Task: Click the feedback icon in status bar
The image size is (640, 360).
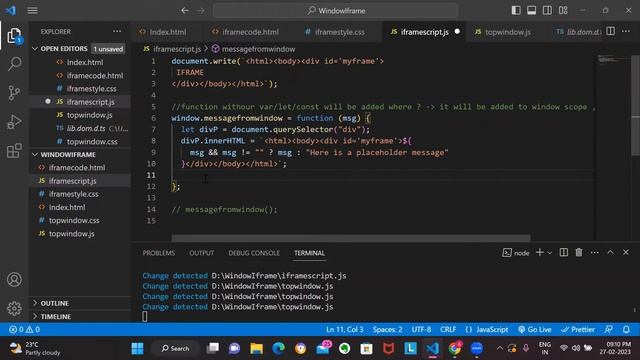Action: [x=609, y=329]
